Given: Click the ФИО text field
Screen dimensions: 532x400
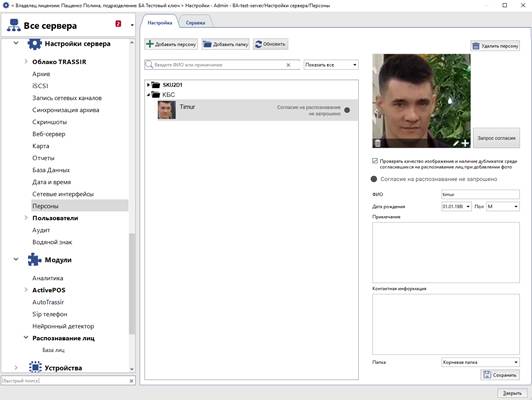Looking at the screenshot, I should 480,194.
